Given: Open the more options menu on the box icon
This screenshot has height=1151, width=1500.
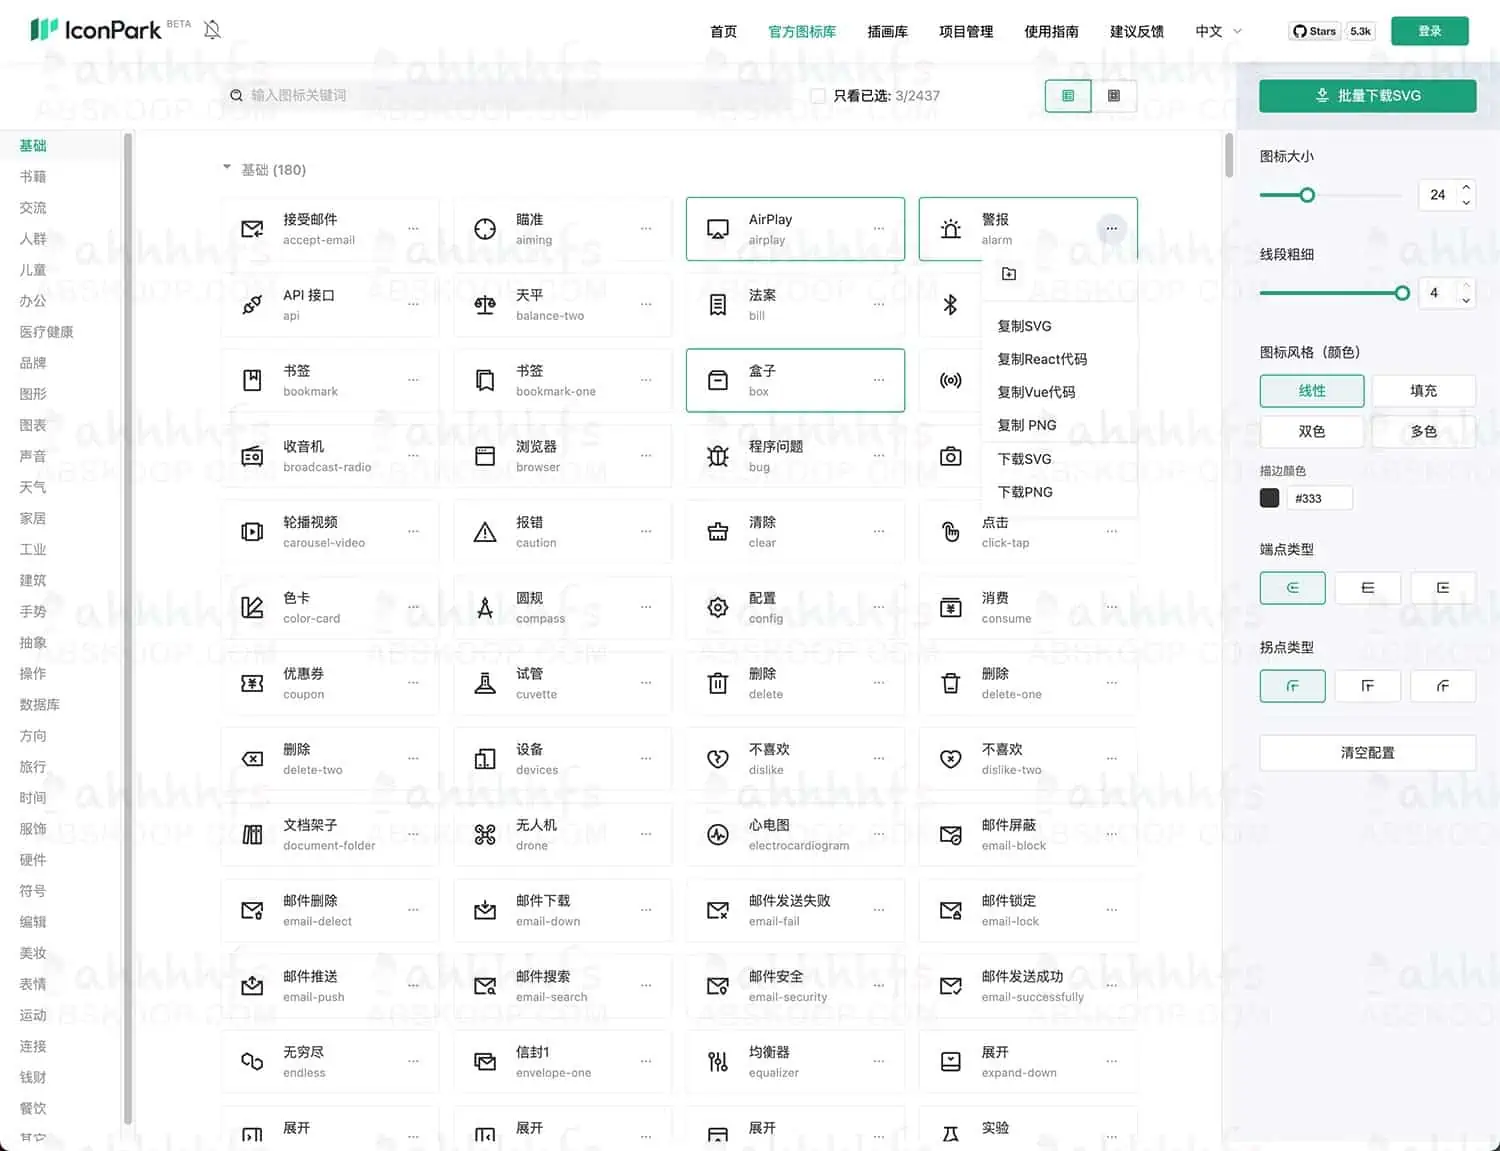Looking at the screenshot, I should [x=879, y=380].
